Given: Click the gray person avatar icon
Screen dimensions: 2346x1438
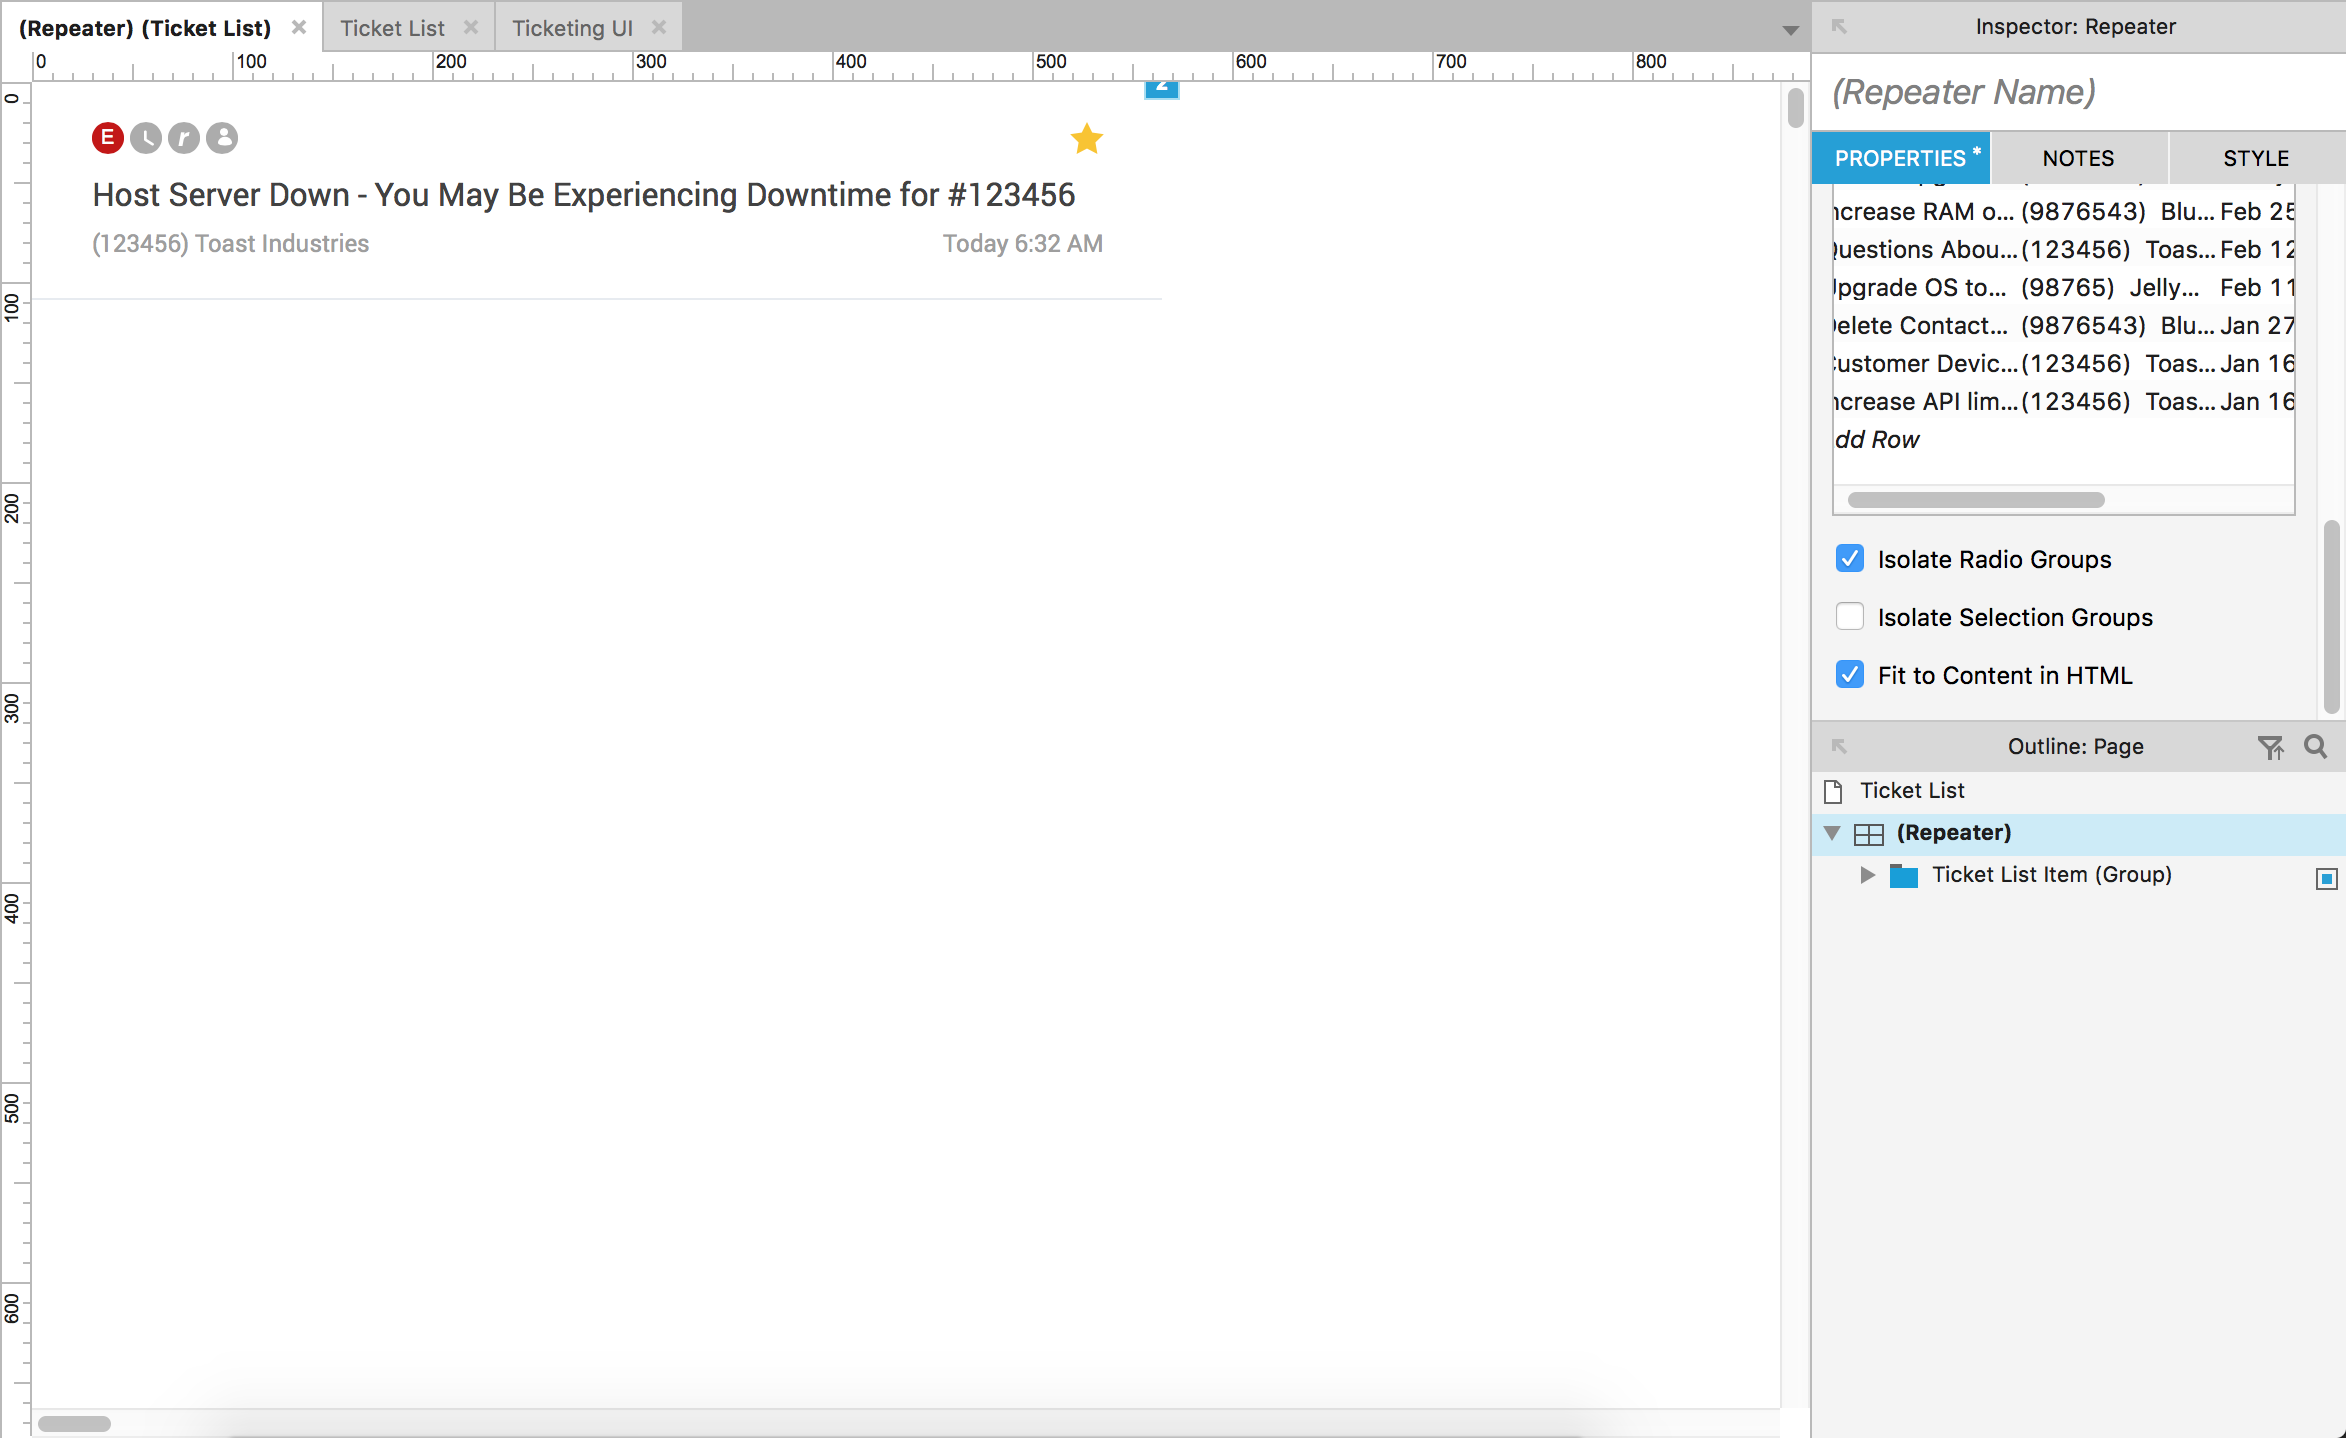Looking at the screenshot, I should [222, 138].
